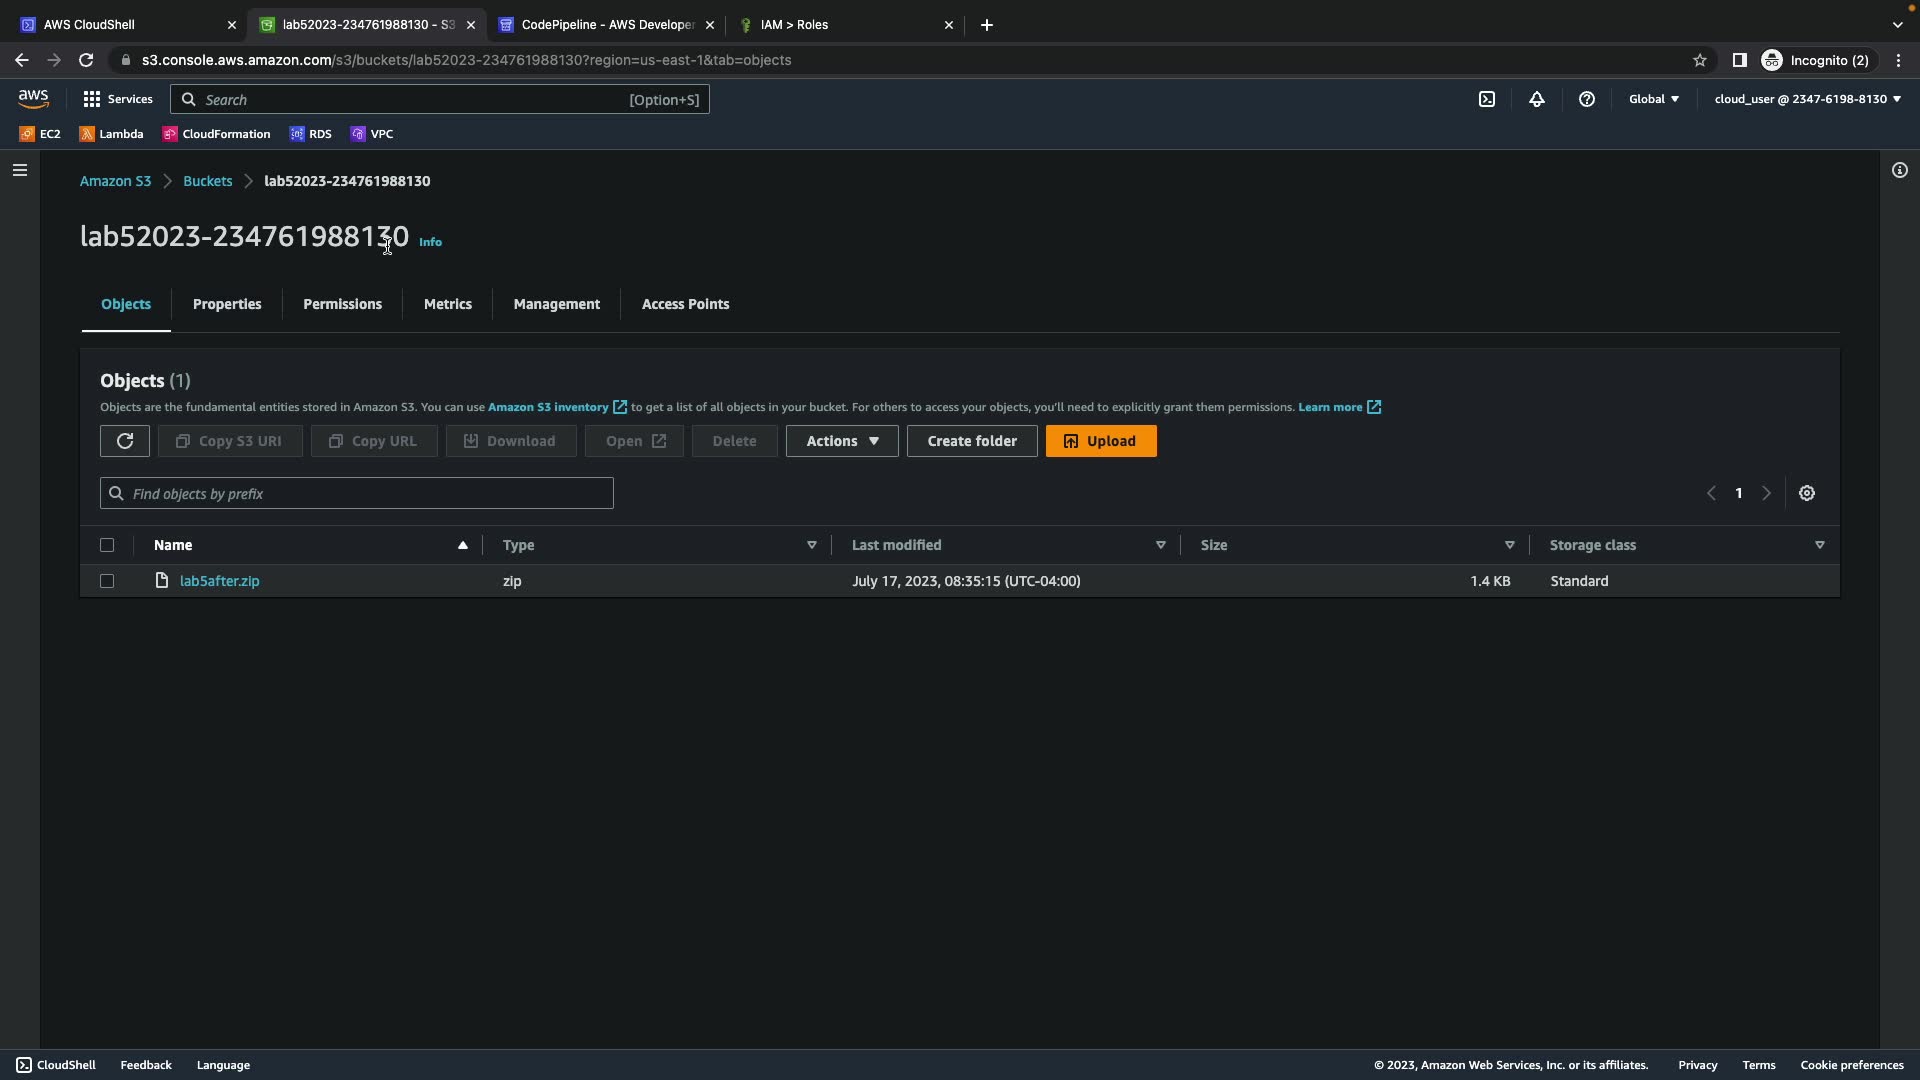Check the lab5after.zip row checkbox
This screenshot has width=1920, height=1080.
(107, 581)
